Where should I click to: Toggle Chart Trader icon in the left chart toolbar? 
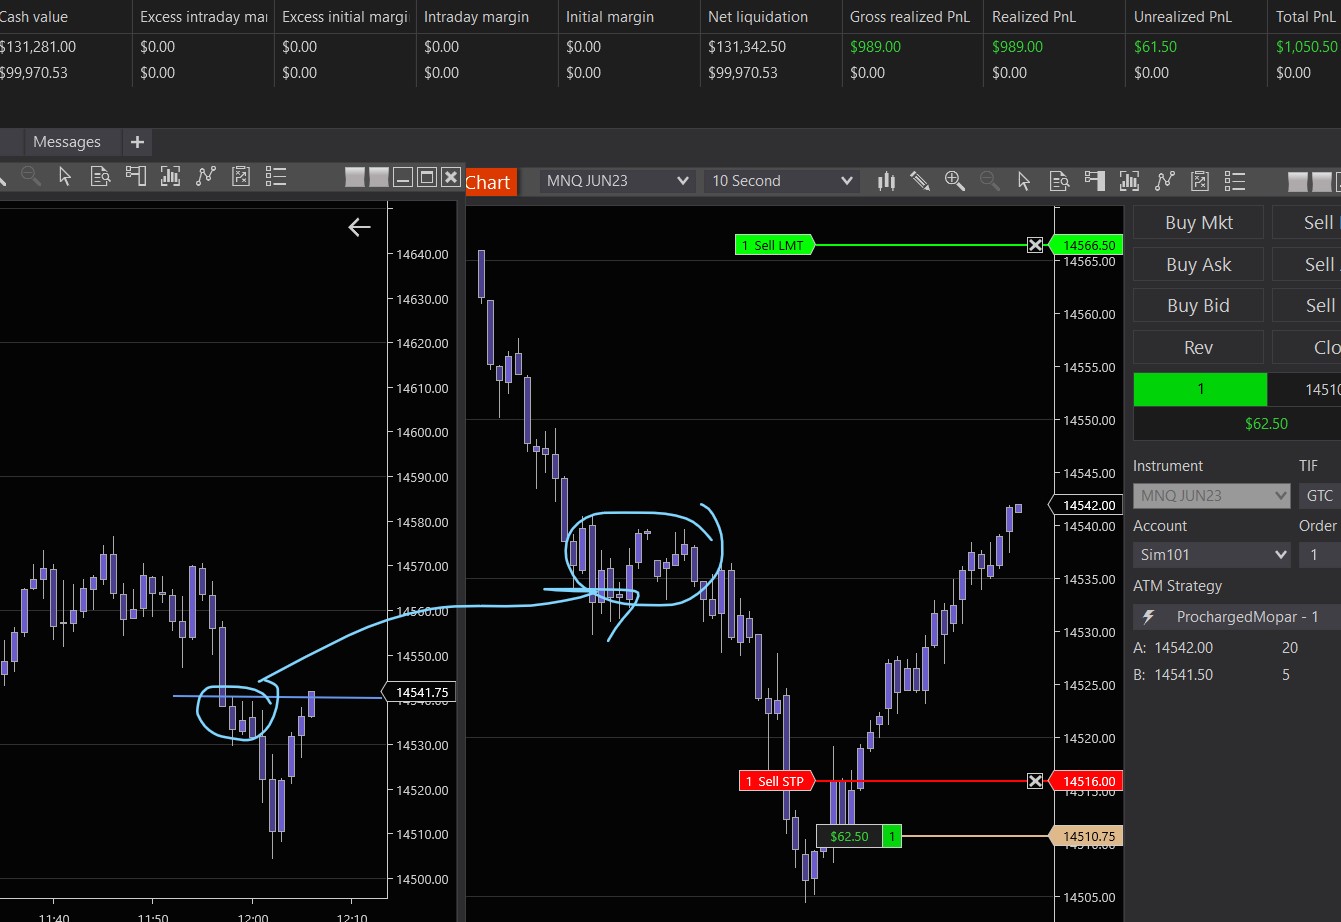coord(135,177)
